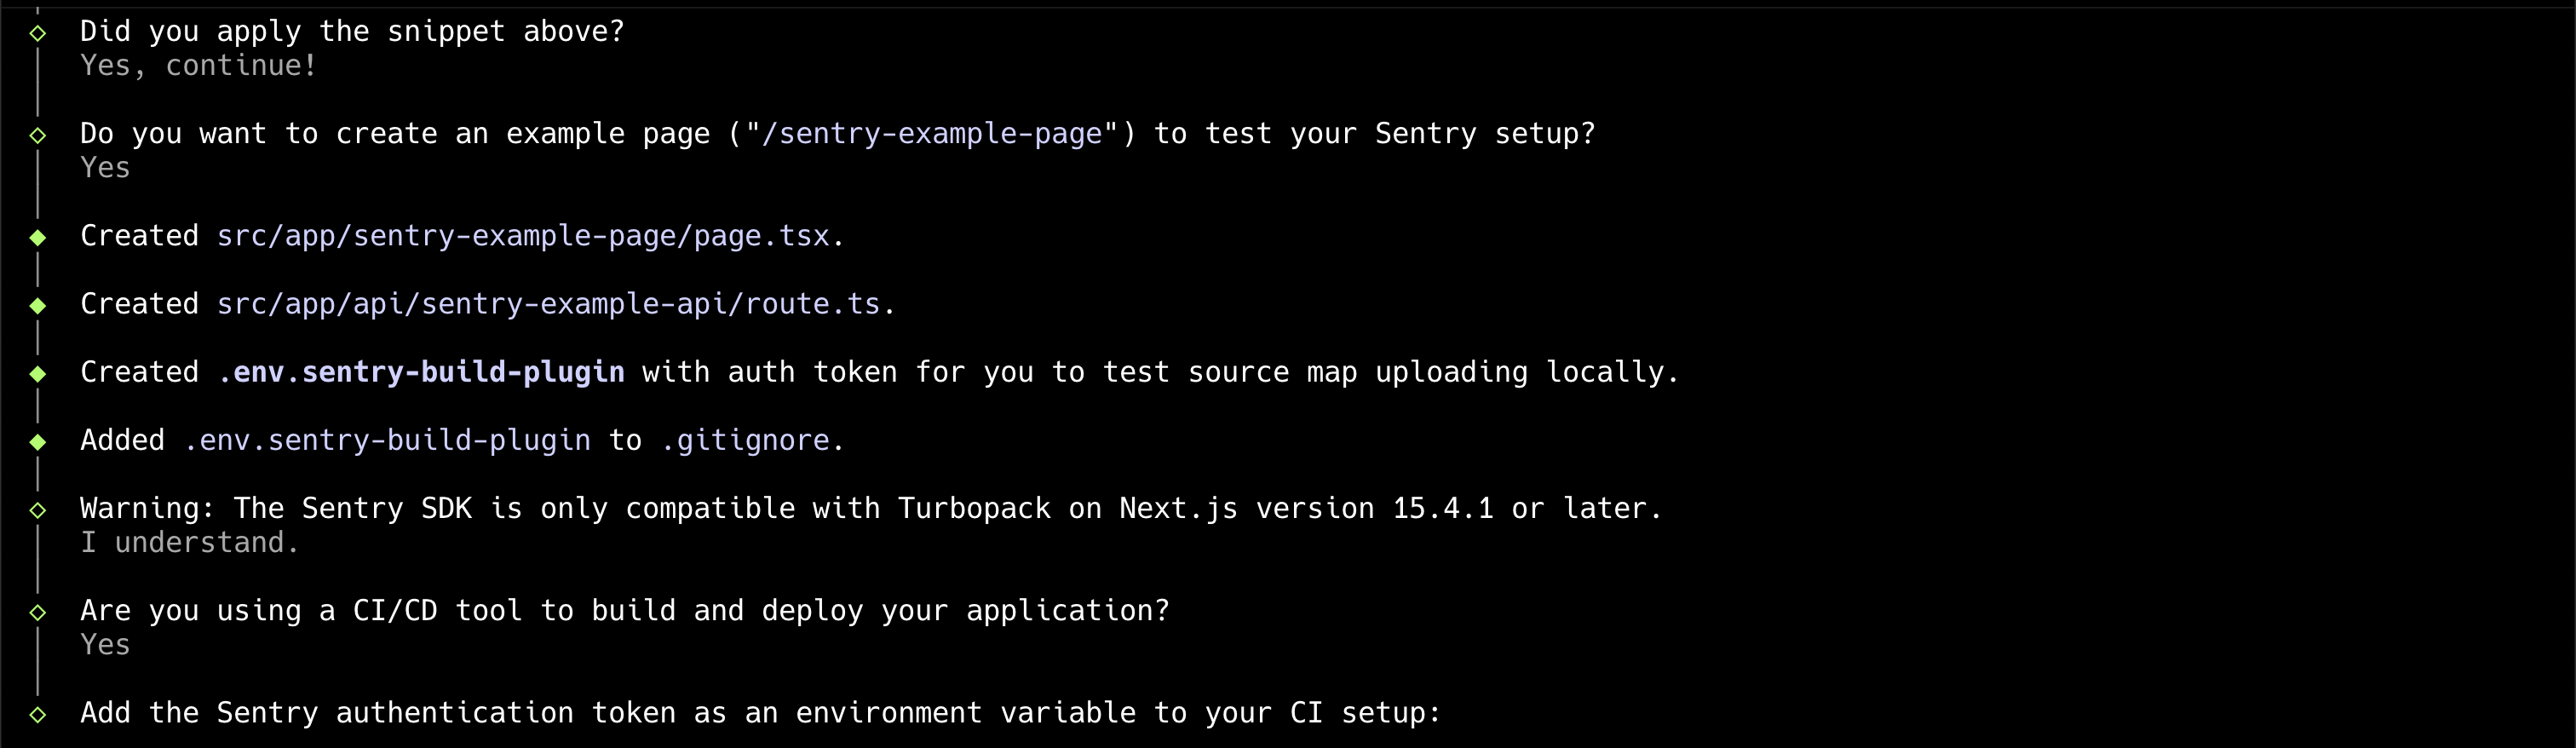Open the src/app/sentry-example-page/page.tsx path
Screen dimensions: 2576x748
pyautogui.click(x=523, y=236)
